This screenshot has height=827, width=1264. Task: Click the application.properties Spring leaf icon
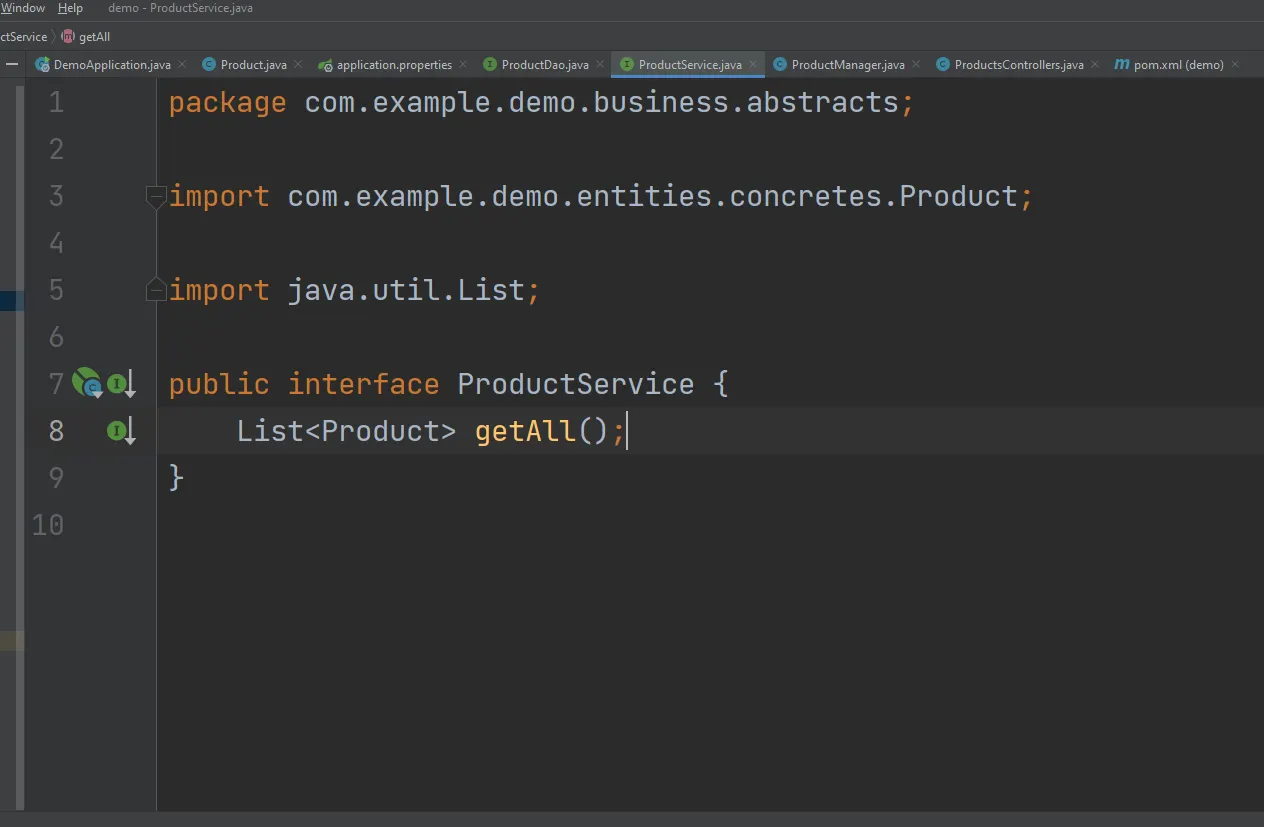point(325,65)
